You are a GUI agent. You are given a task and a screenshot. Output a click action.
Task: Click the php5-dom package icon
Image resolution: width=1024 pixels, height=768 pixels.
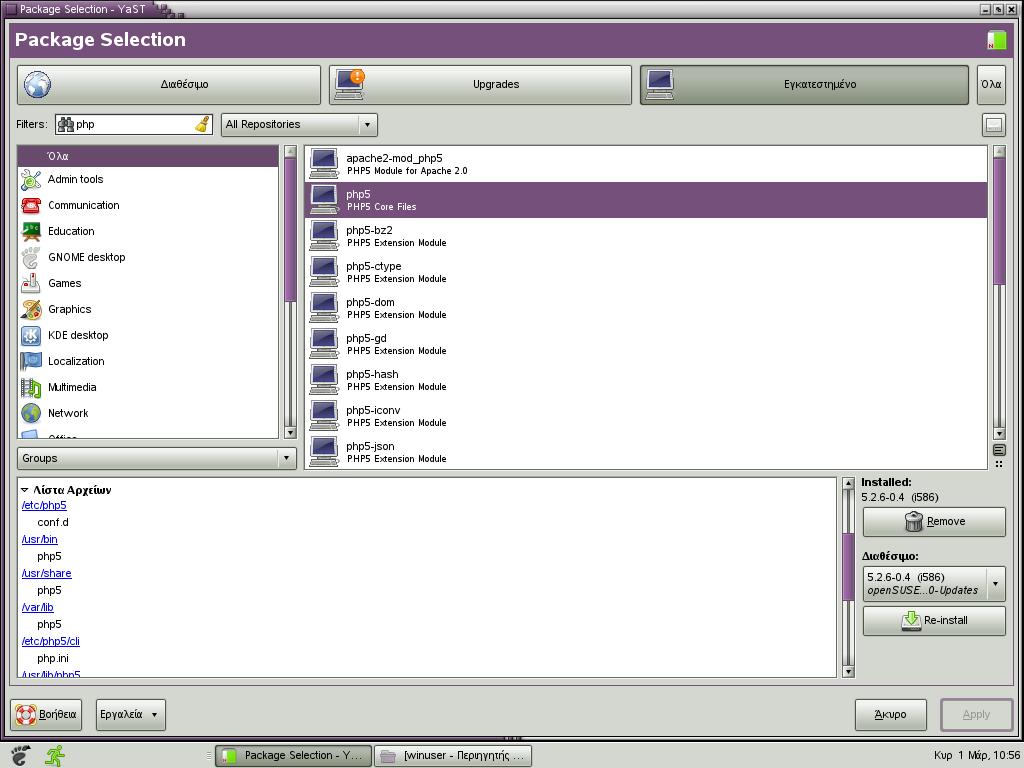point(324,308)
